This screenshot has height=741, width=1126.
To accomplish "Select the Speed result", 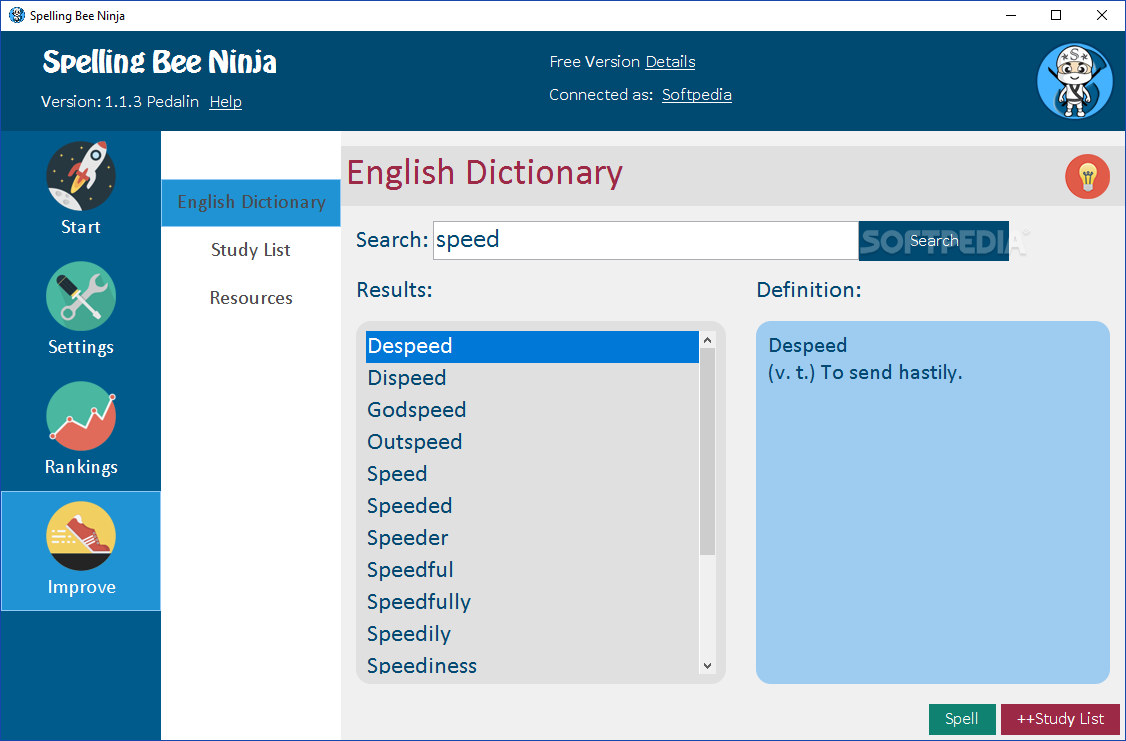I will tap(532, 474).
